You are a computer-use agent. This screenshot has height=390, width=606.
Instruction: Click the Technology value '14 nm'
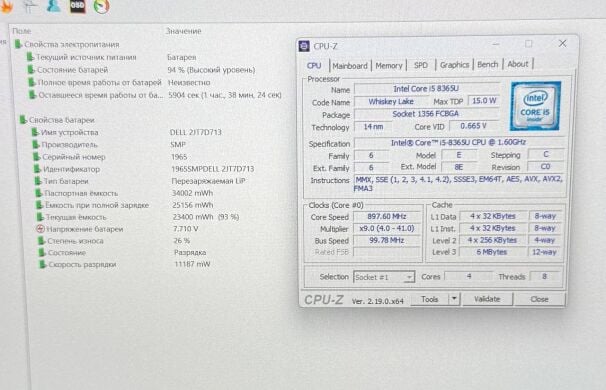click(x=373, y=127)
